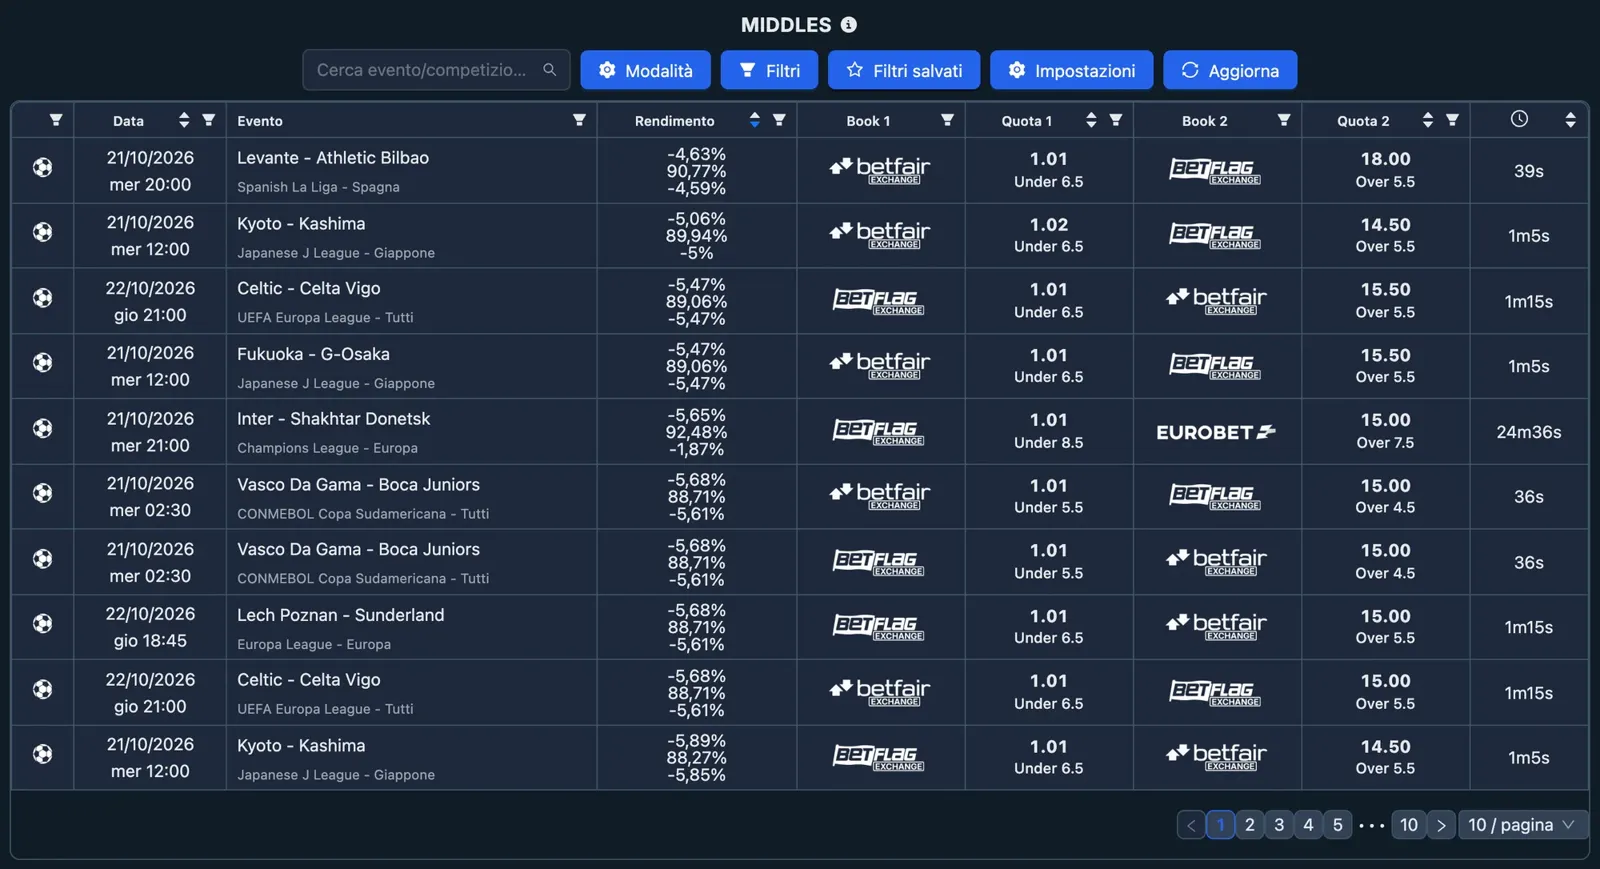Click soccer ball icon for Lech Poznan - Sunderland
The width and height of the screenshot is (1600, 869).
[x=42, y=624]
